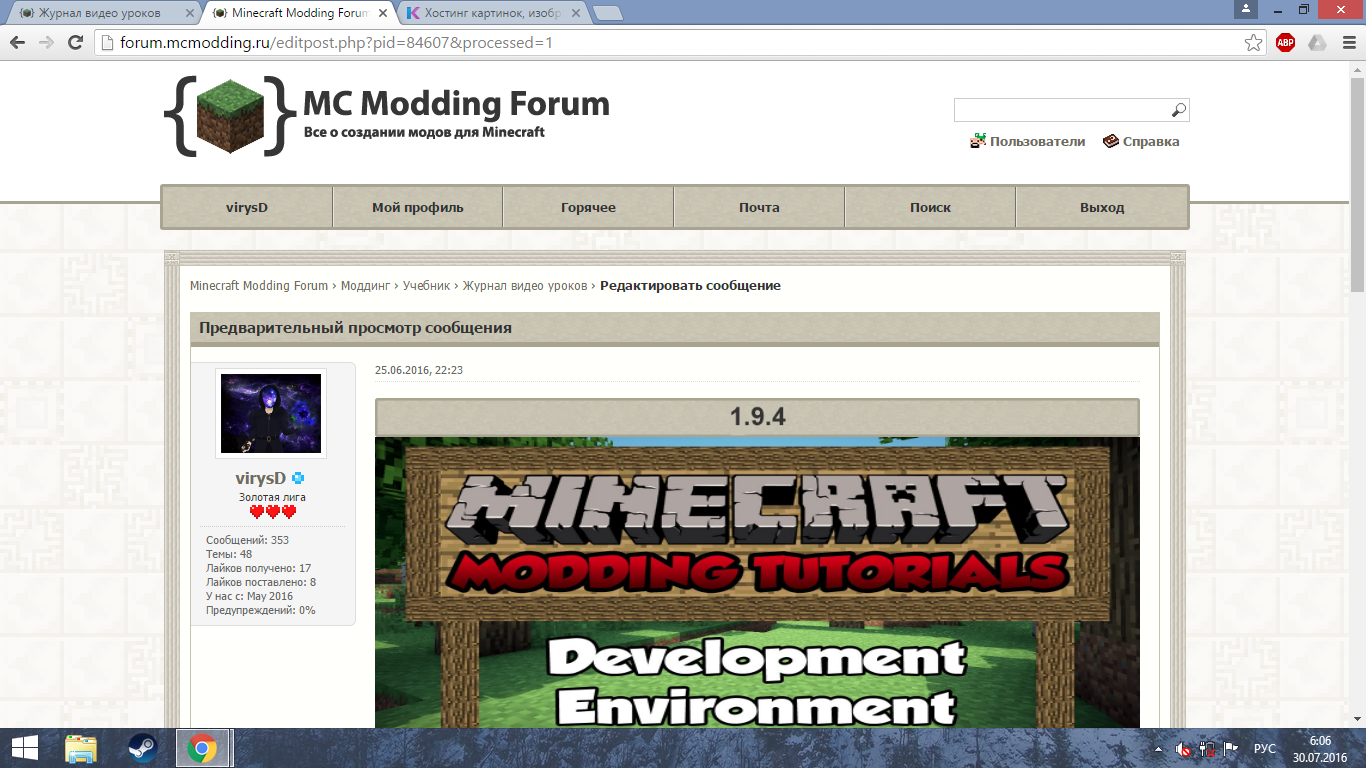Click the Предварительный просмотр сообщения heading
Viewport: 1366px width, 768px height.
[355, 328]
